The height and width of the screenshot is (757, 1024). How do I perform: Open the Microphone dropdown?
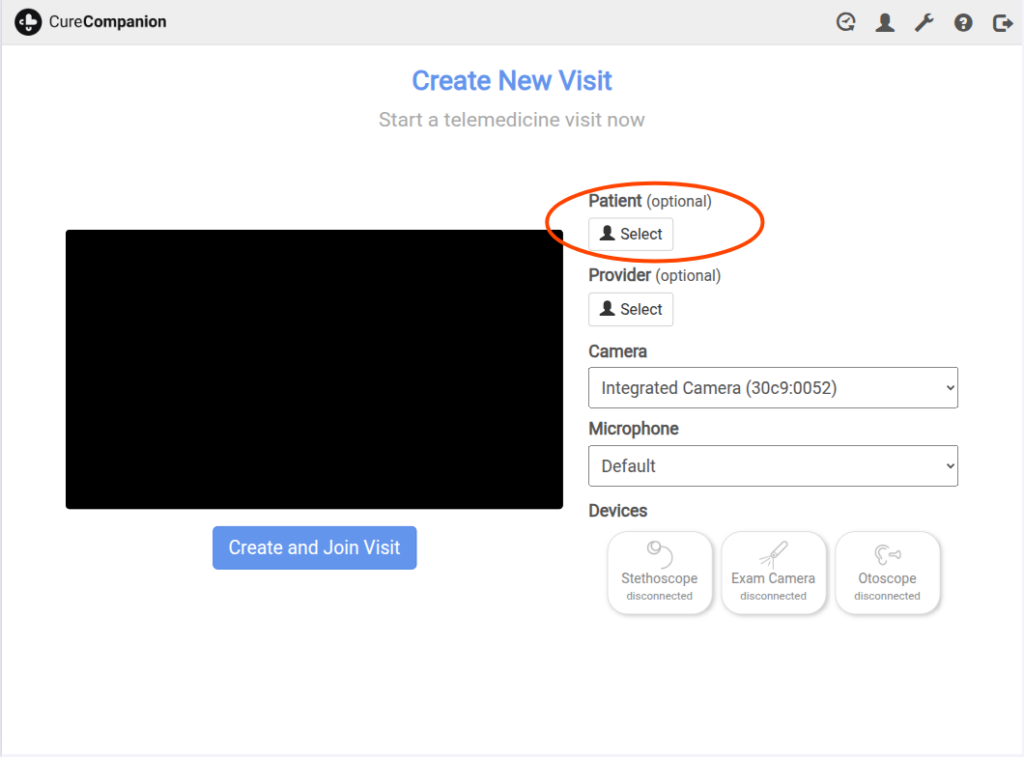[772, 466]
